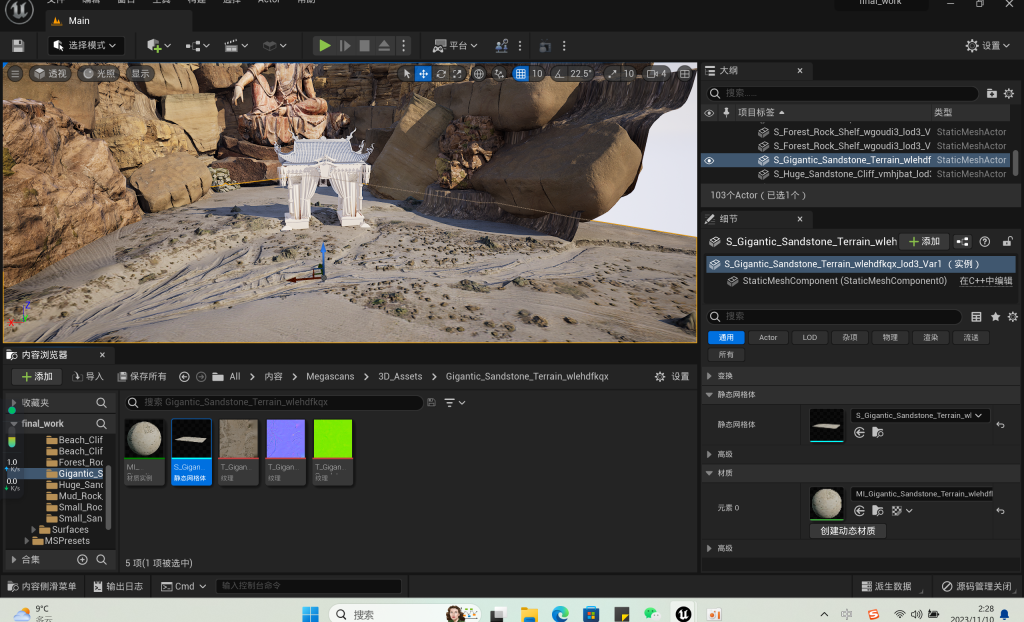1024x622 pixels.
Task: Save the current level with the disk icon
Action: pos(18,46)
